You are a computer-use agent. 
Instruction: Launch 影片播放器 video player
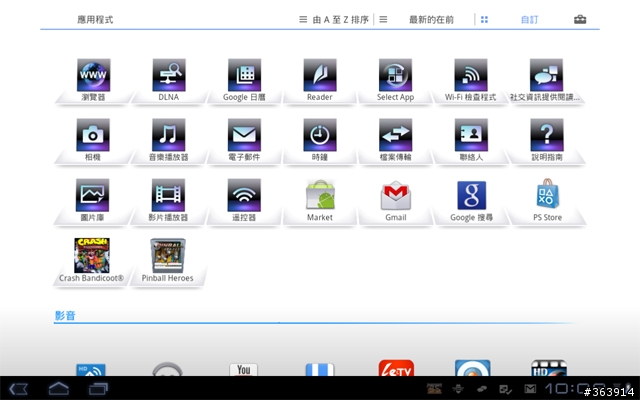pyautogui.click(x=168, y=200)
